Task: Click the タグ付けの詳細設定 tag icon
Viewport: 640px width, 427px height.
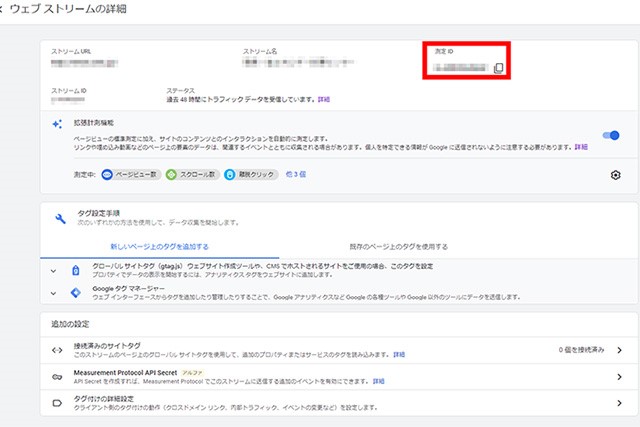Action: click(x=57, y=403)
